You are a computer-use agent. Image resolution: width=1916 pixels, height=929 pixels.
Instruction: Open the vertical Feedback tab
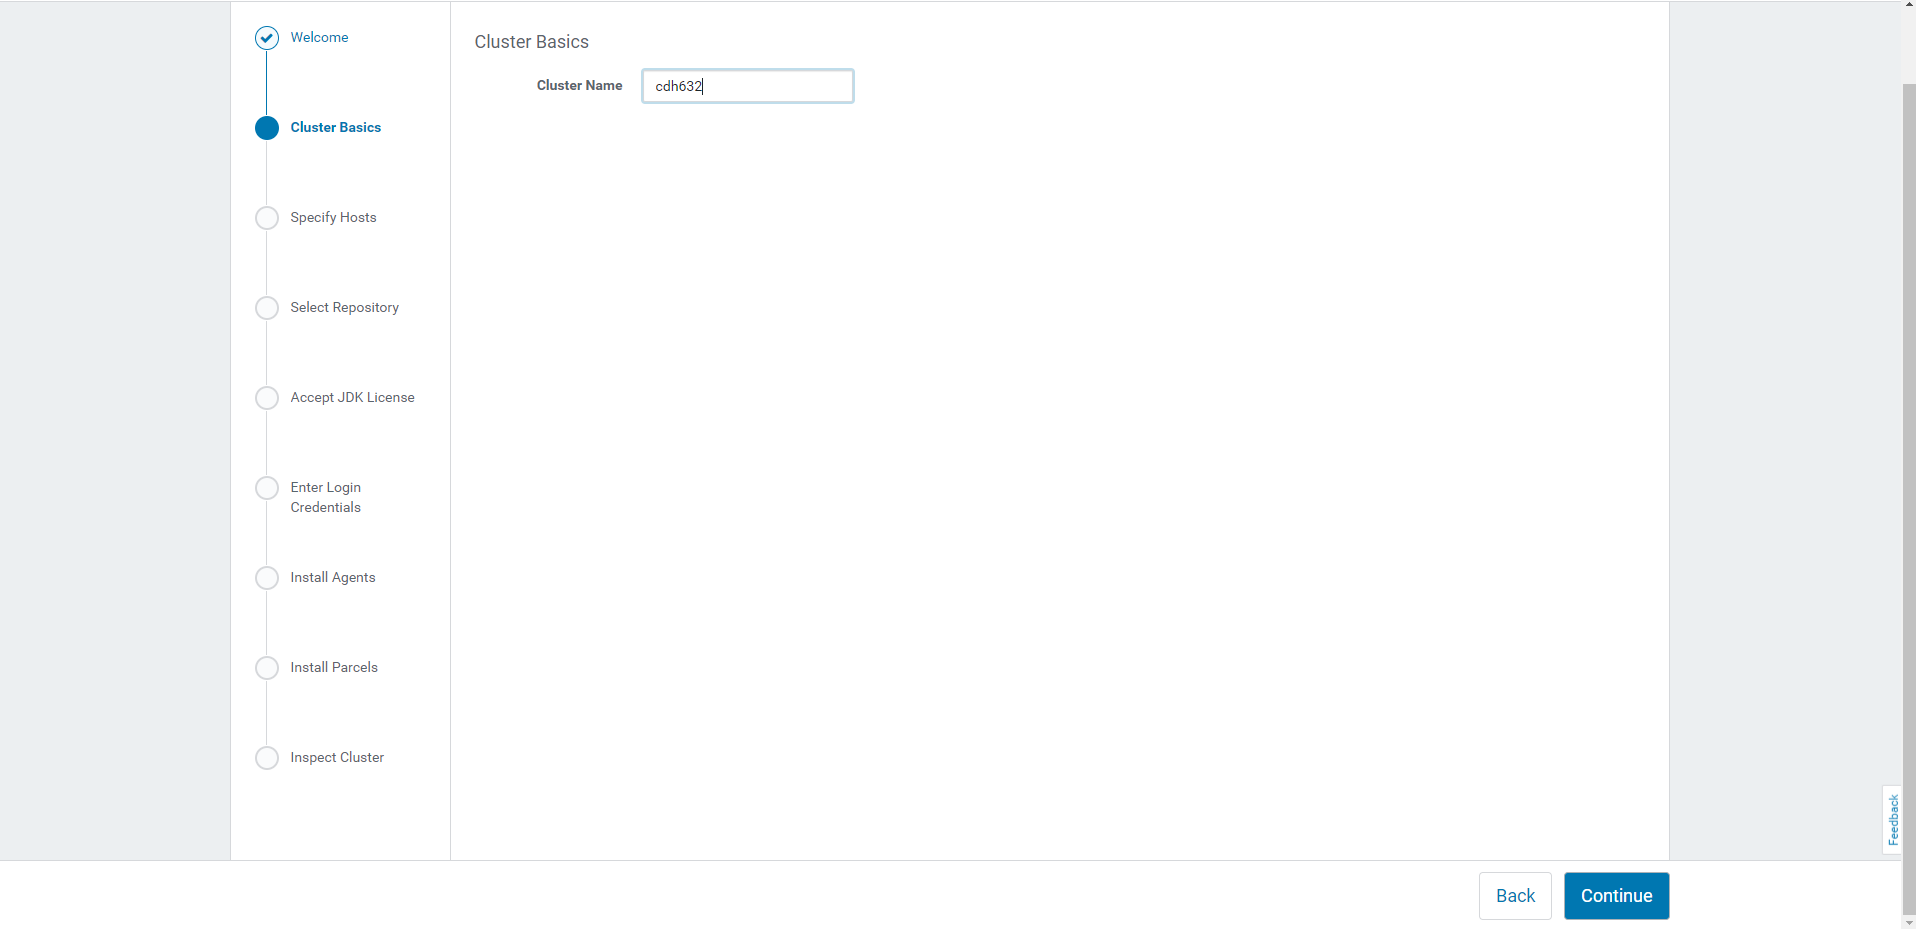pyautogui.click(x=1892, y=820)
